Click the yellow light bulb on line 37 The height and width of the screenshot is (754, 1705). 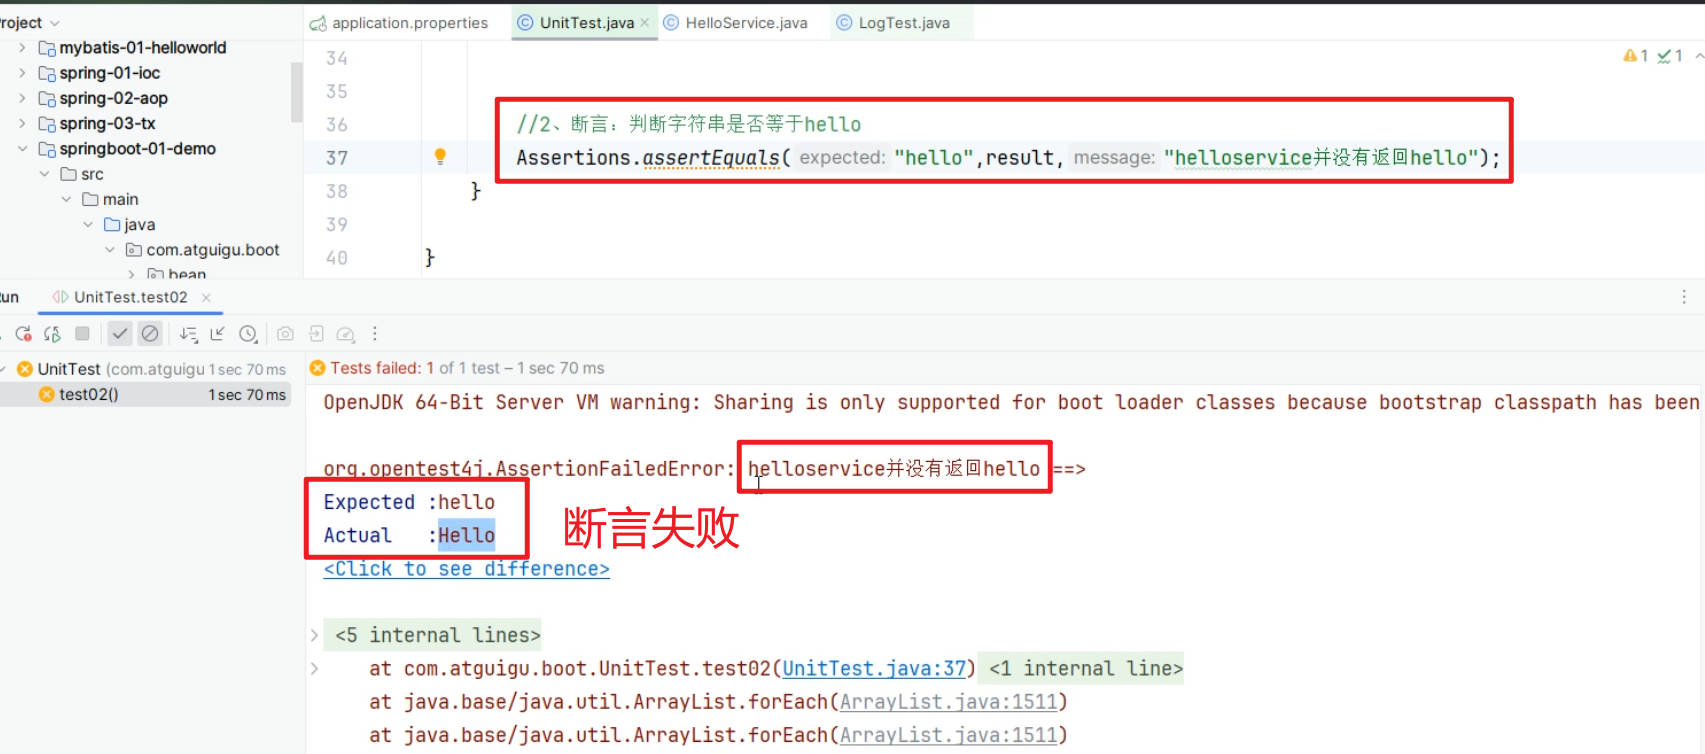coord(440,156)
